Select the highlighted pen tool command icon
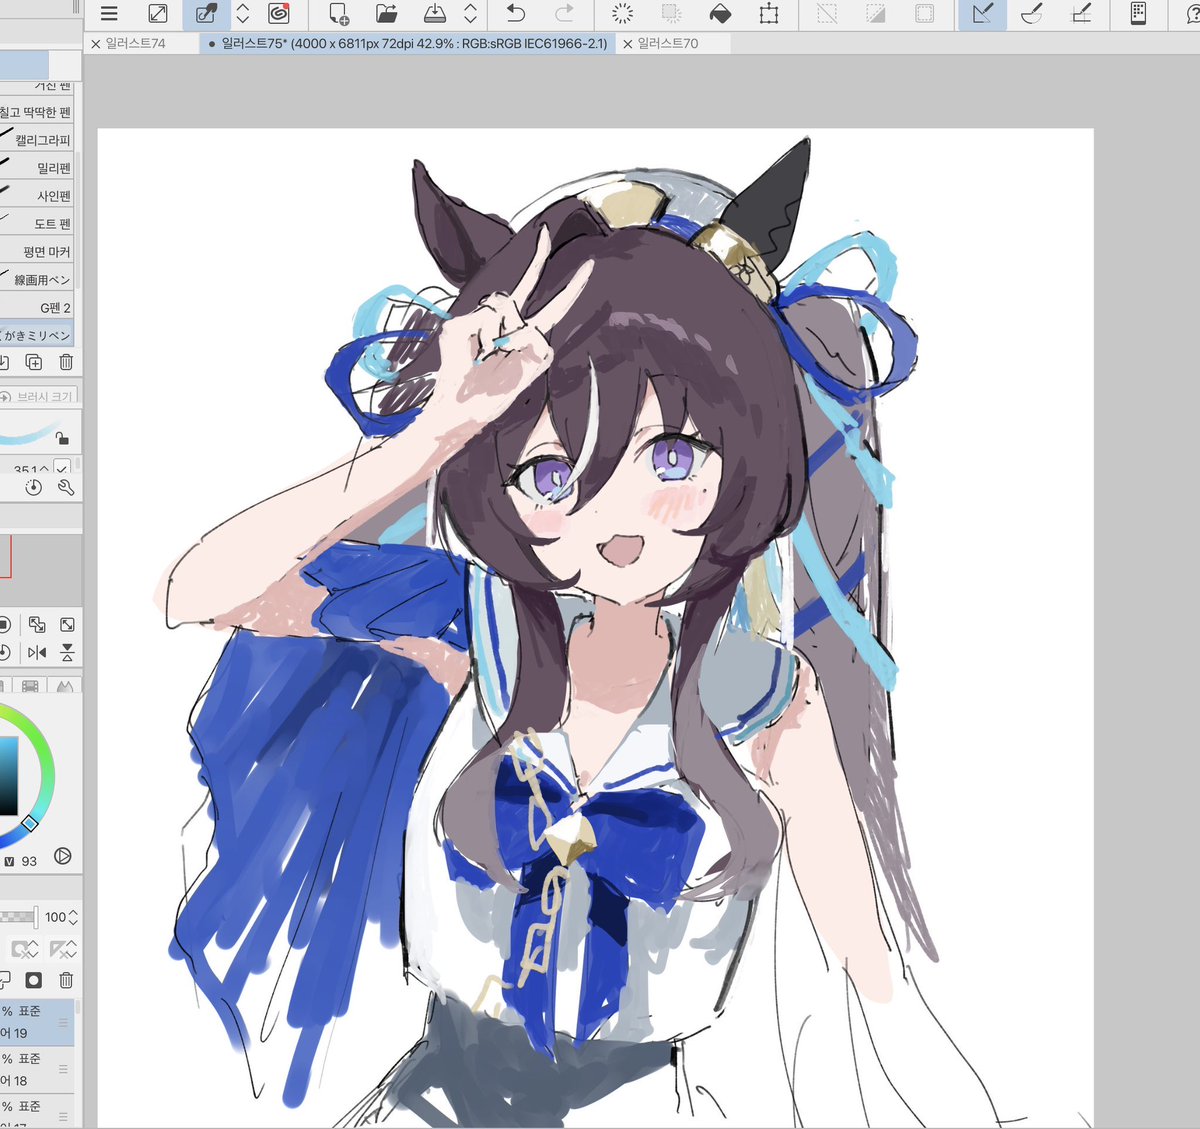 207,14
